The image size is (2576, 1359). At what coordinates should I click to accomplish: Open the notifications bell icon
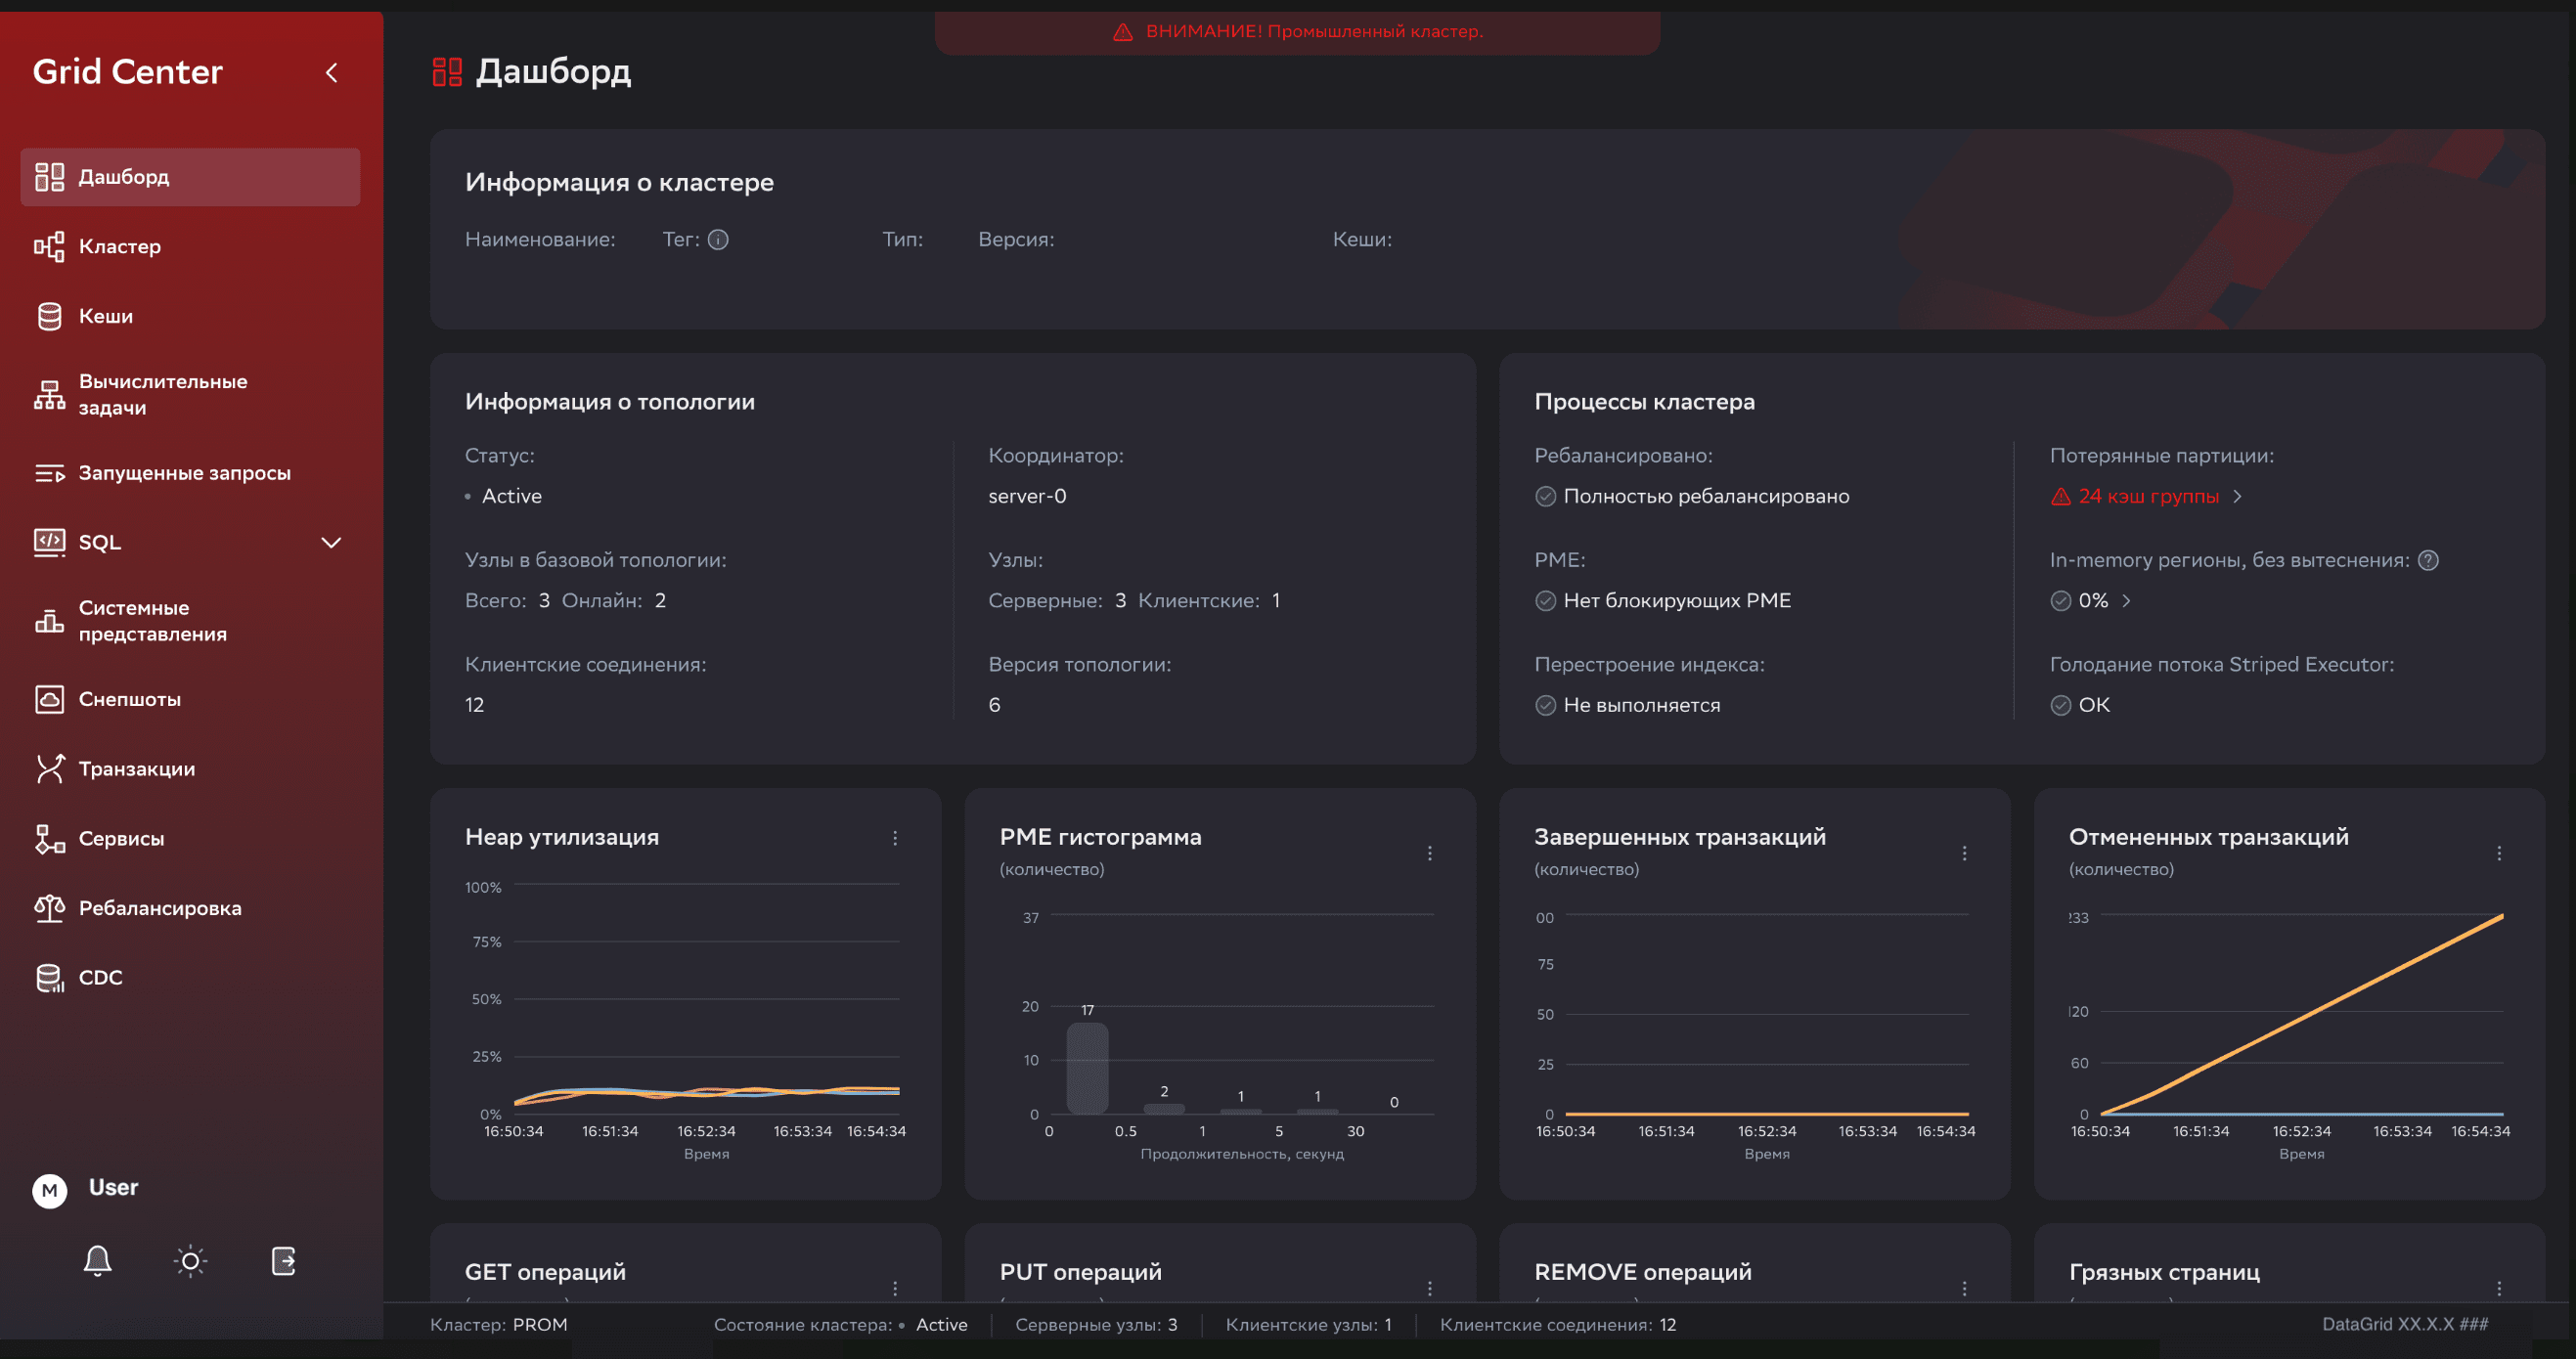coord(97,1260)
